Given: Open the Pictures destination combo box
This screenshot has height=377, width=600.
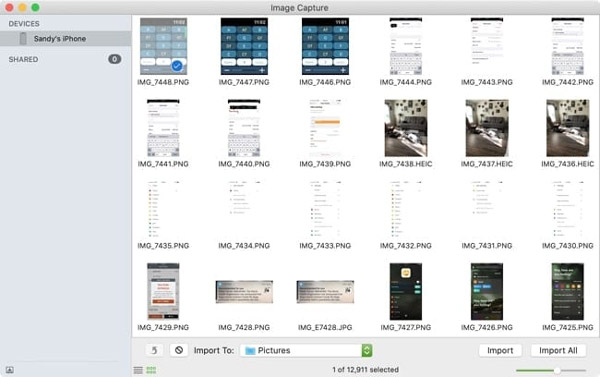Looking at the screenshot, I should 306,351.
